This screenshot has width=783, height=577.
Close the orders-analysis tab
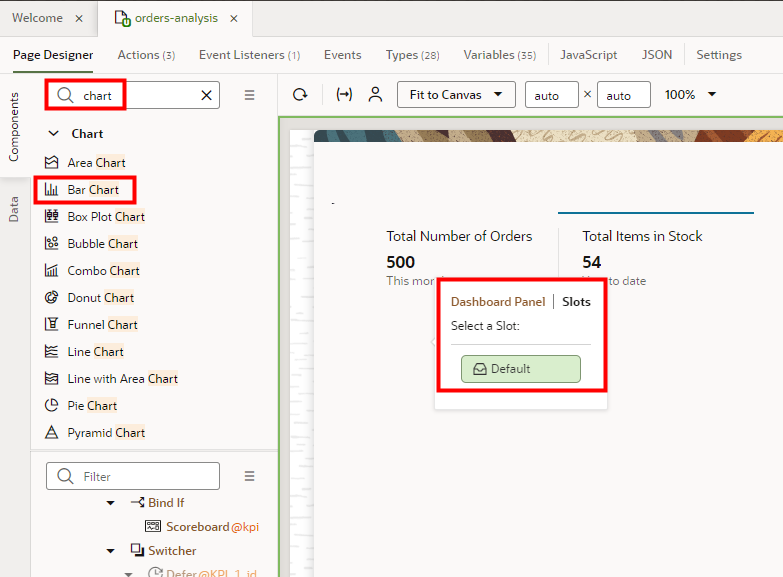click(234, 18)
